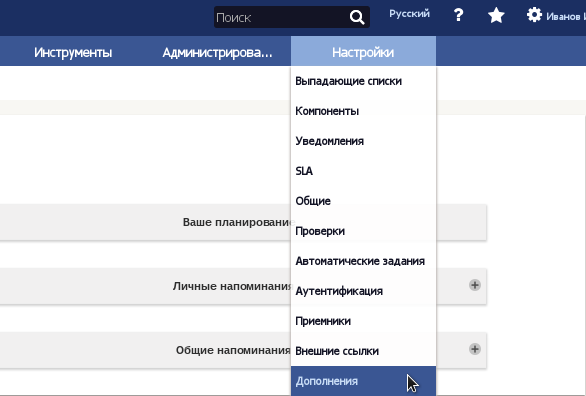This screenshot has width=586, height=396.
Task: Open favorites via the star icon
Action: tap(496, 15)
